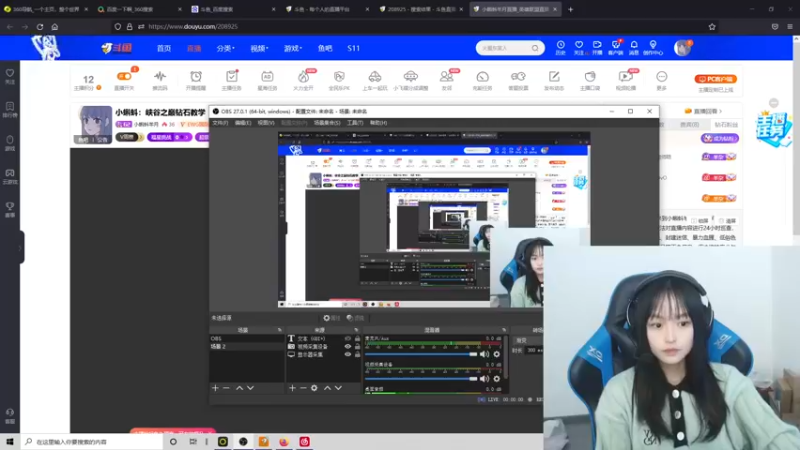Open source properties gear in sources toolbar
The image size is (800, 450).
[x=314, y=388]
